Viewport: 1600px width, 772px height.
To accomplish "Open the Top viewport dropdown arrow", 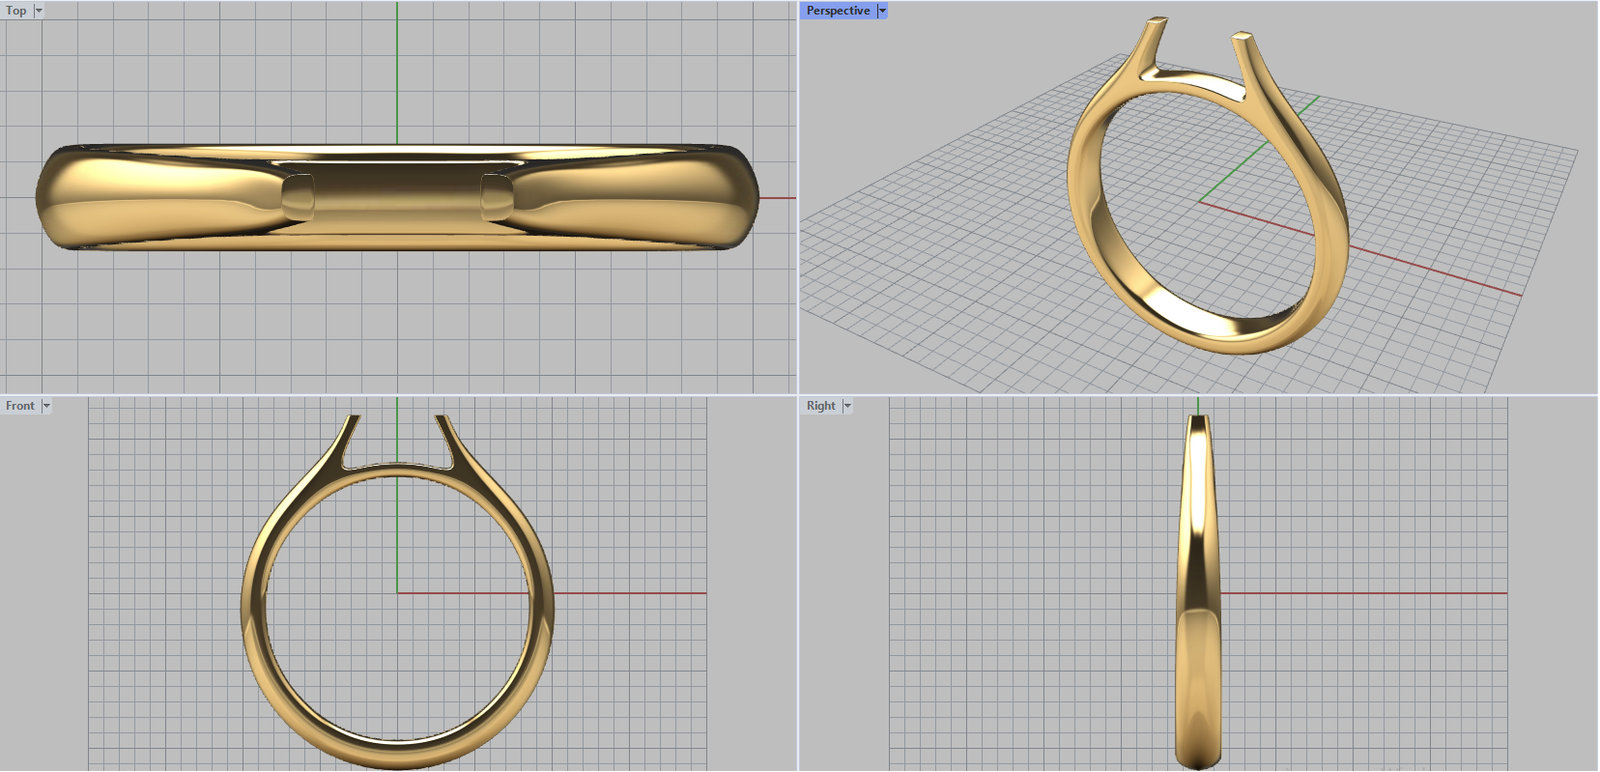I will [39, 11].
